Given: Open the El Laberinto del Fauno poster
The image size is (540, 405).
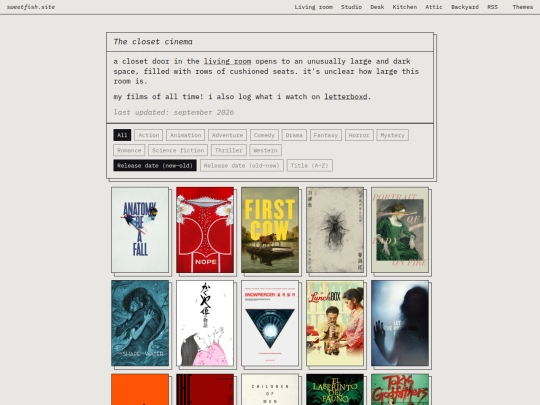Looking at the screenshot, I should pyautogui.click(x=335, y=390).
